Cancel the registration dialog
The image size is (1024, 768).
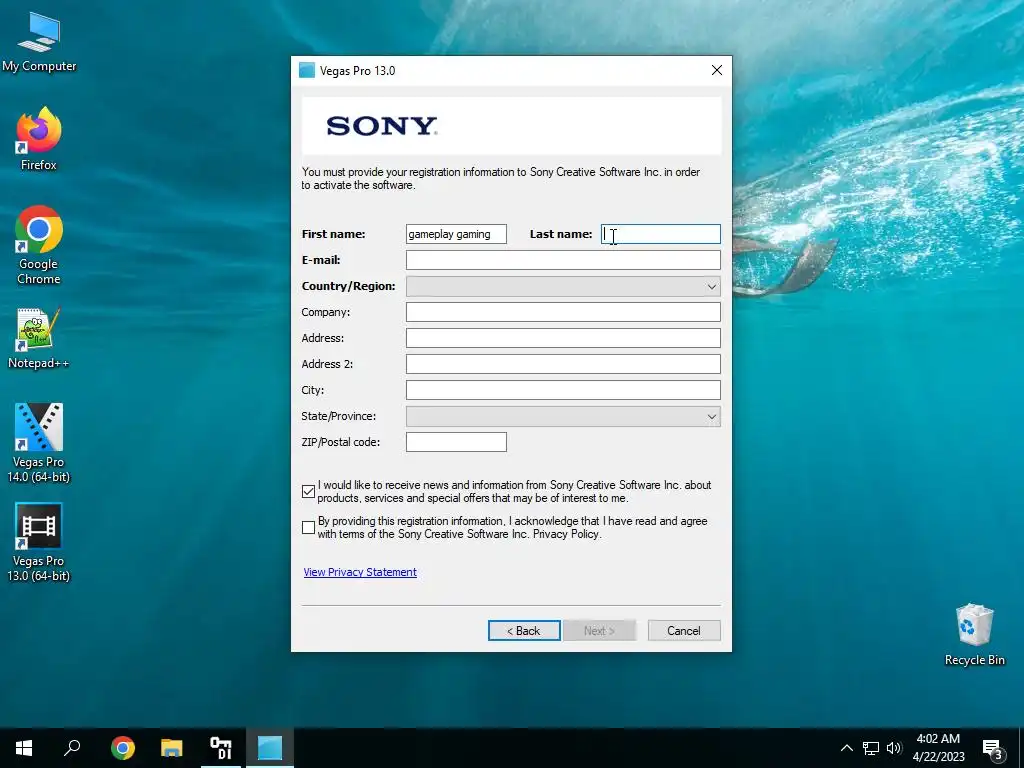[684, 631]
